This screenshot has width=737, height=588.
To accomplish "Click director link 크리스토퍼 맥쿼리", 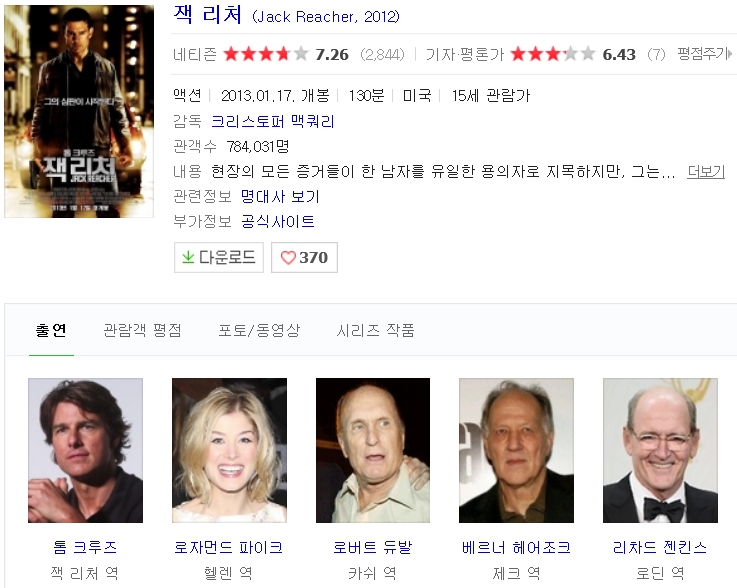I will (273, 121).
